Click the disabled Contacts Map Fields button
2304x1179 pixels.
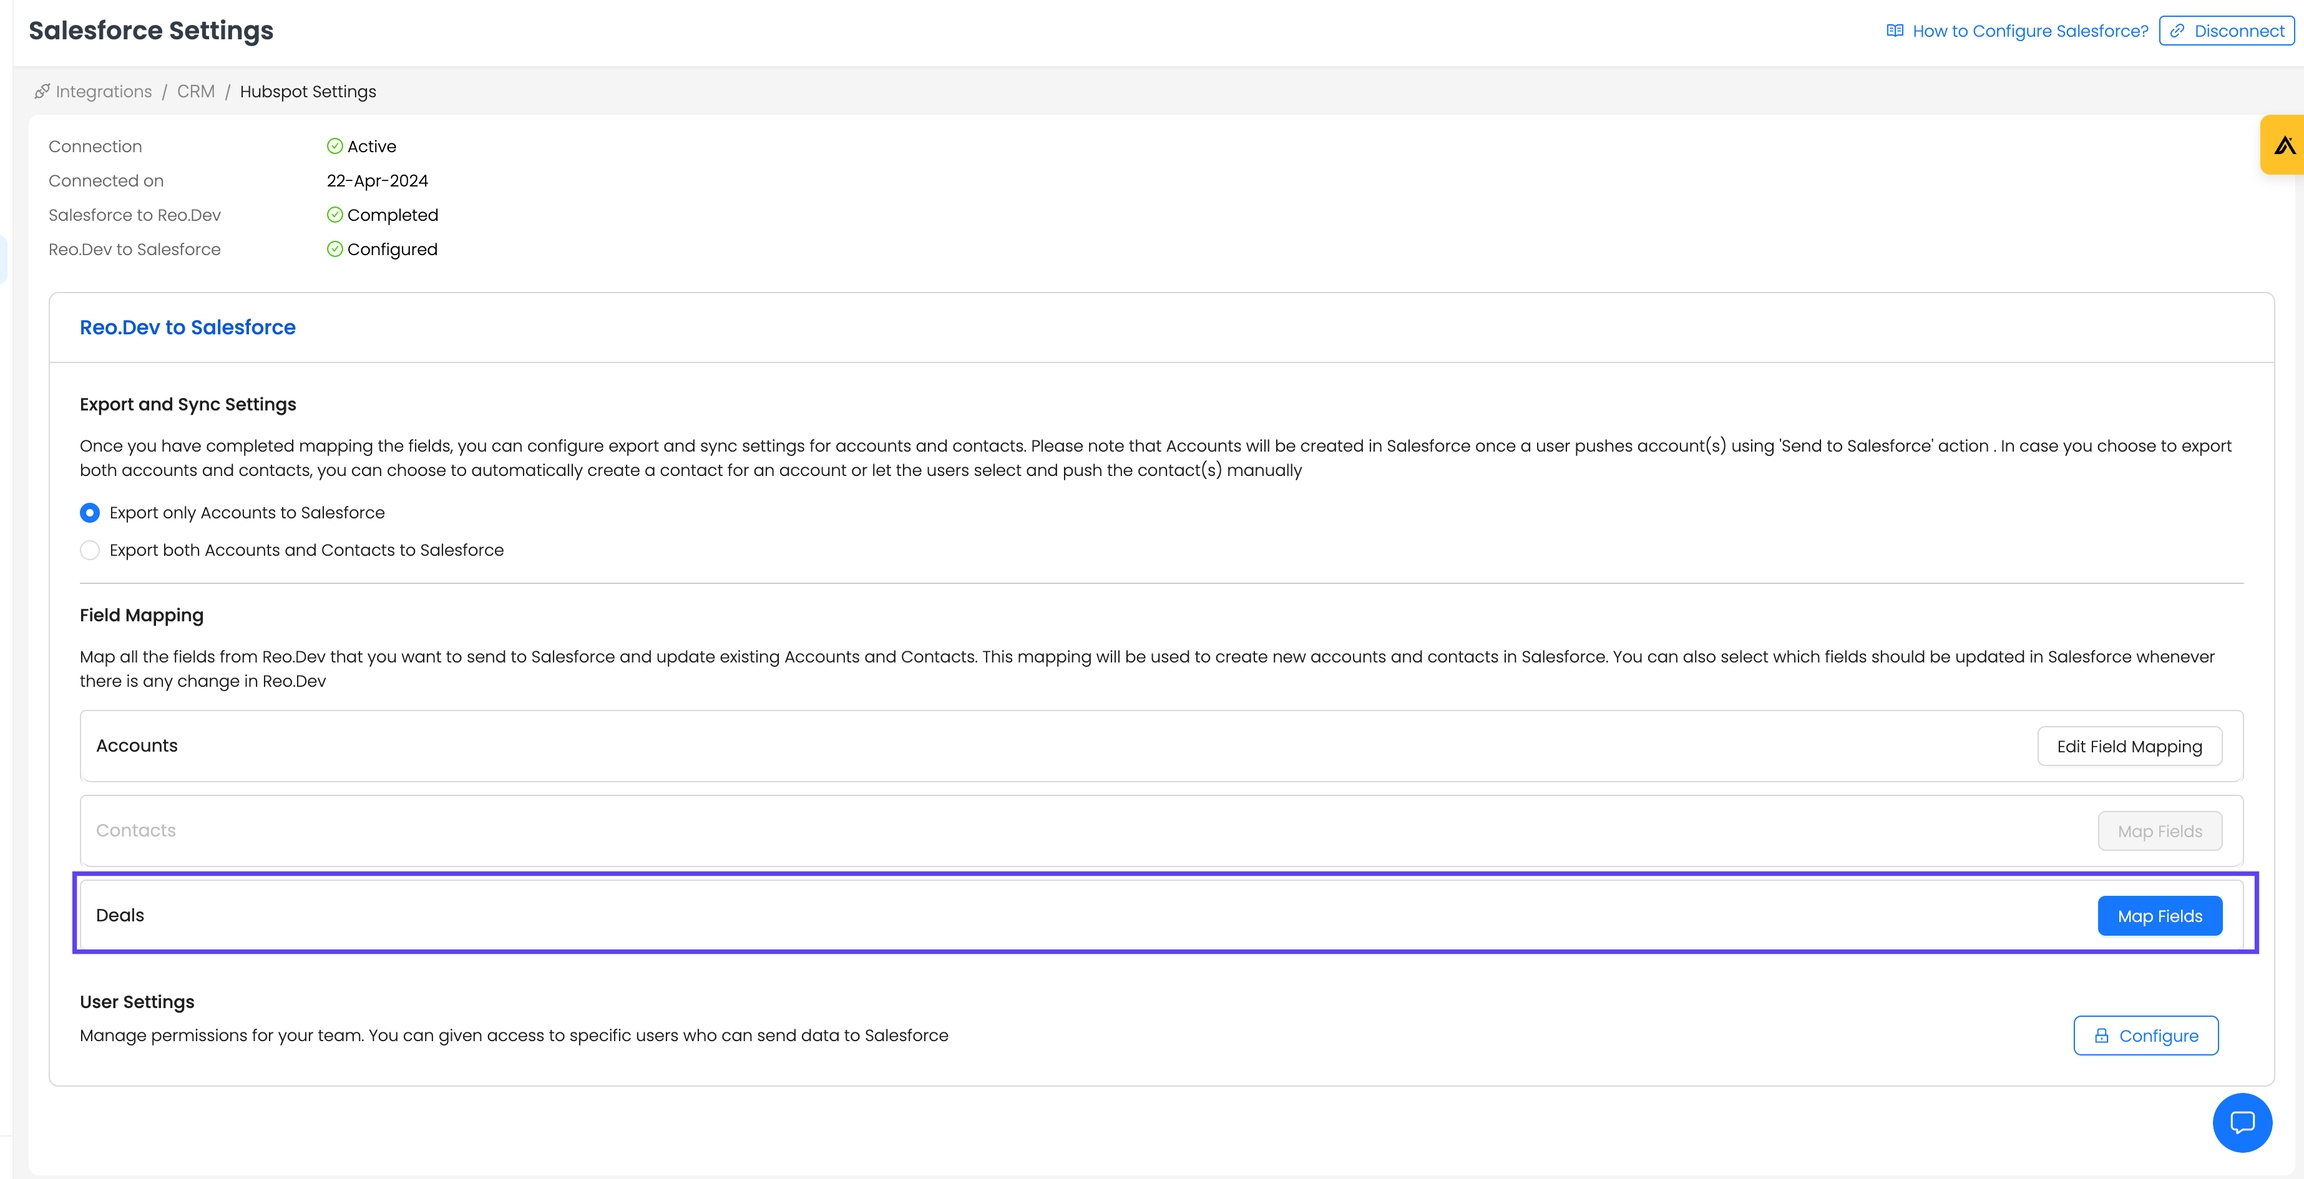(2159, 831)
